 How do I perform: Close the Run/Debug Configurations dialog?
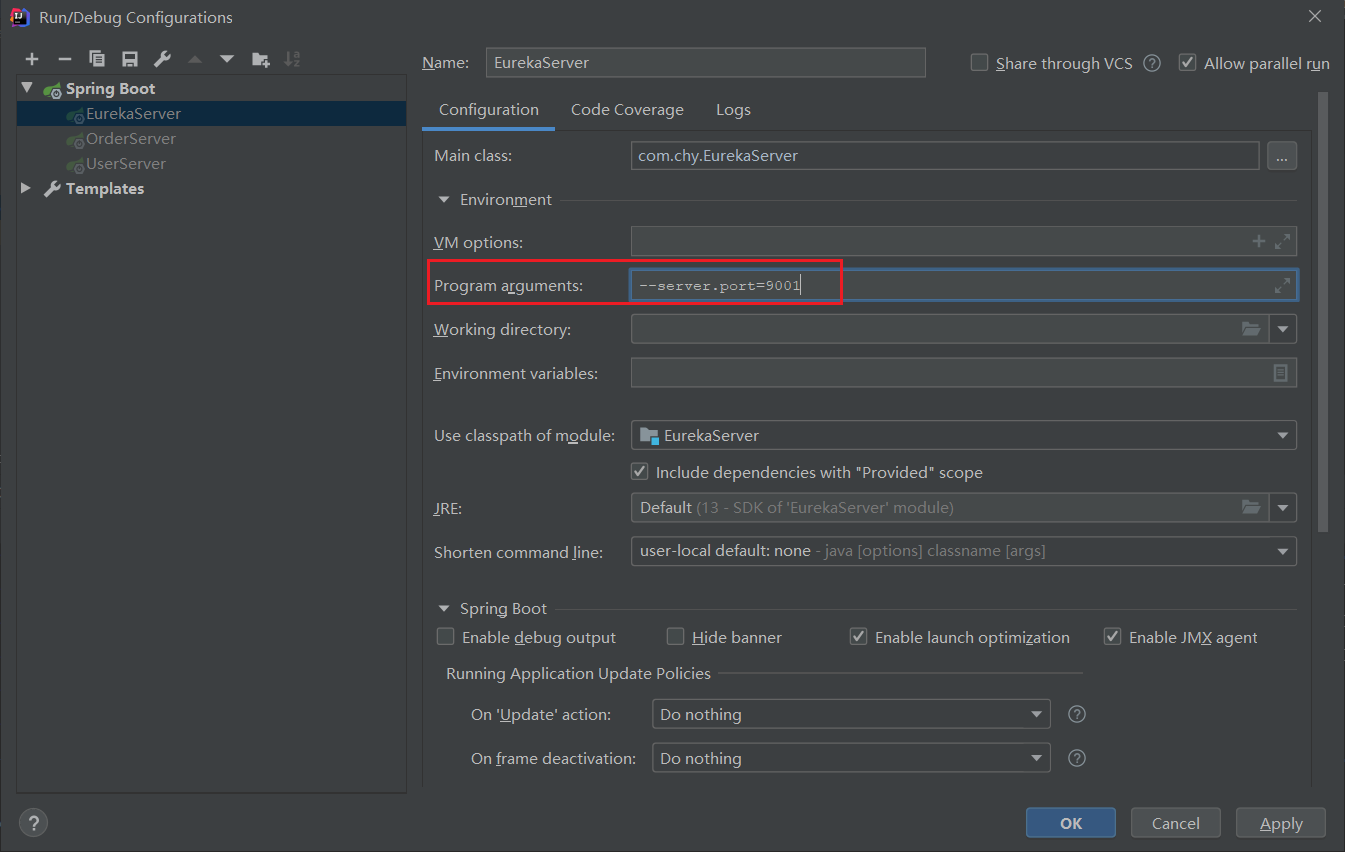(x=1315, y=15)
